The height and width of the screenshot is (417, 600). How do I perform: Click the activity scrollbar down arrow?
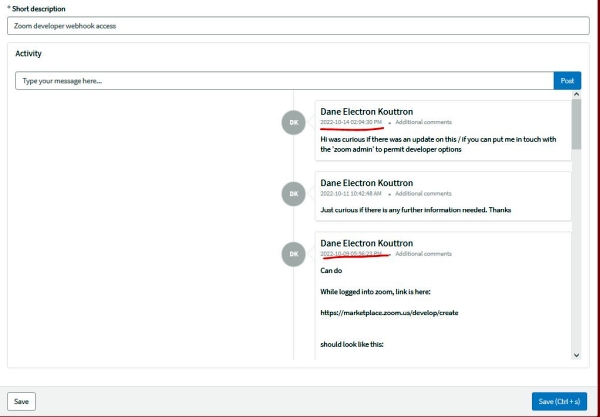(x=576, y=355)
